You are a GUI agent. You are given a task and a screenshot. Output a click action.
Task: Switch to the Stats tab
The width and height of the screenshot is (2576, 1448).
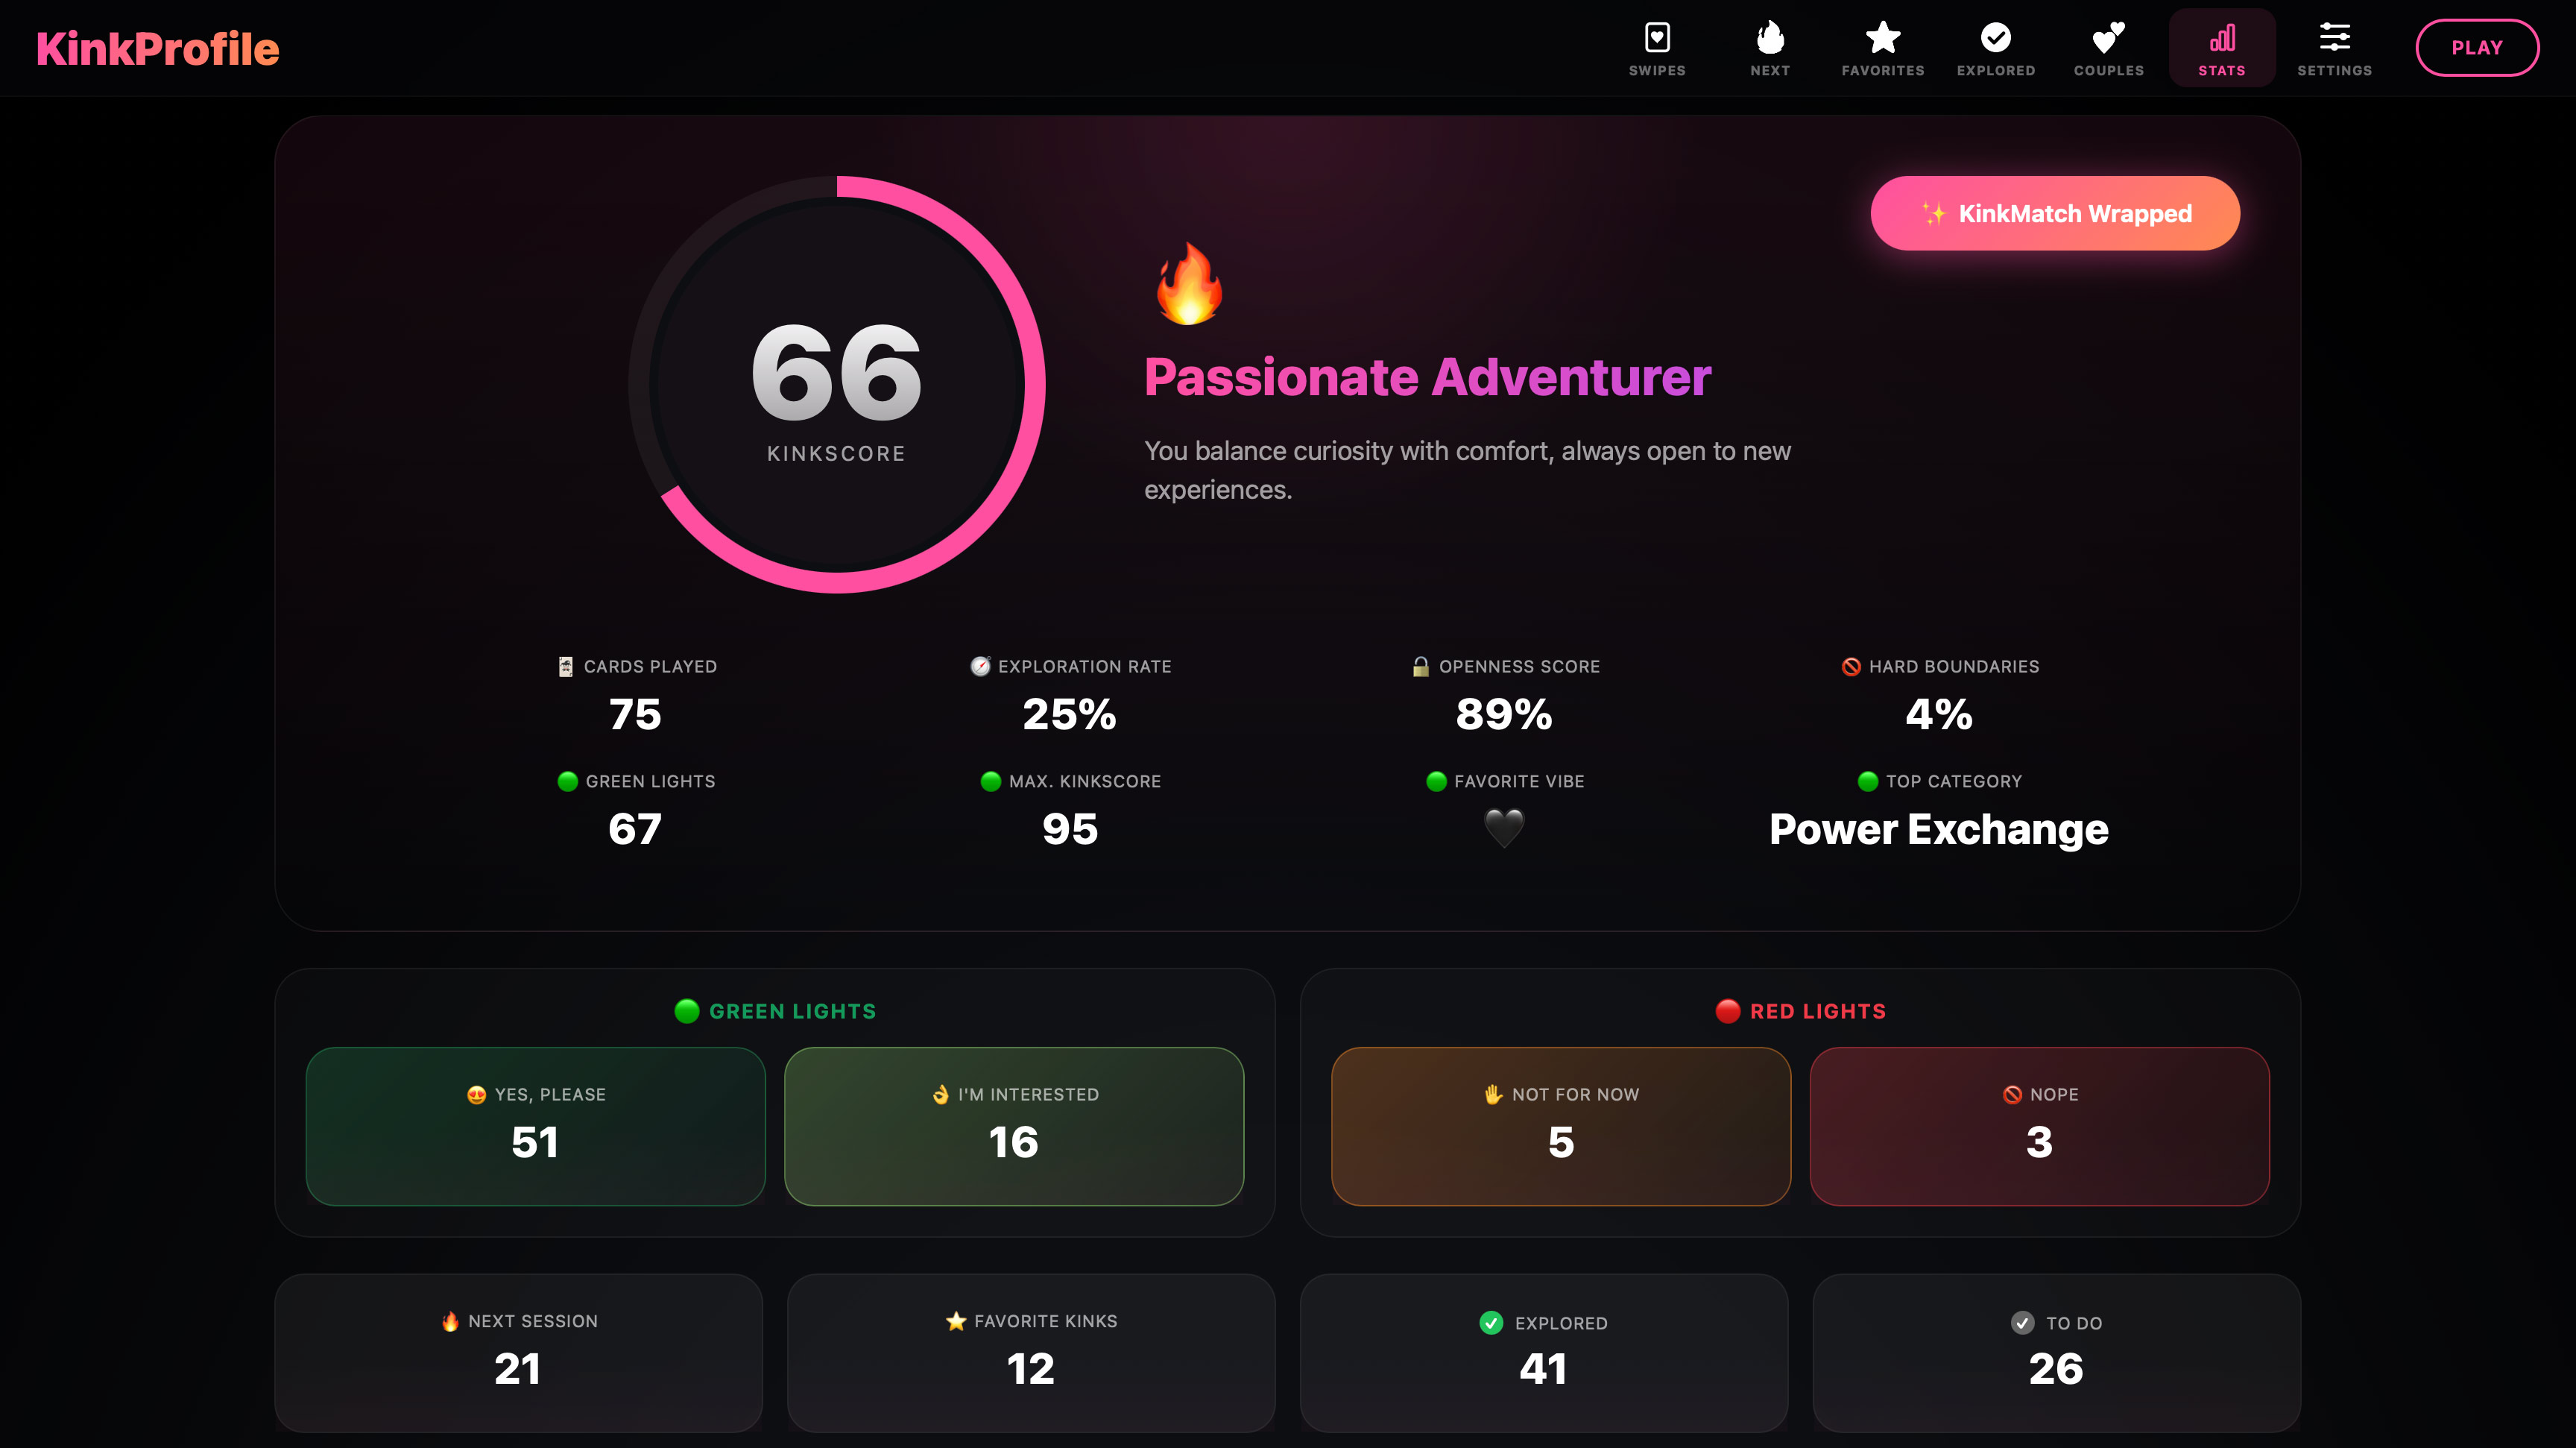(2221, 48)
